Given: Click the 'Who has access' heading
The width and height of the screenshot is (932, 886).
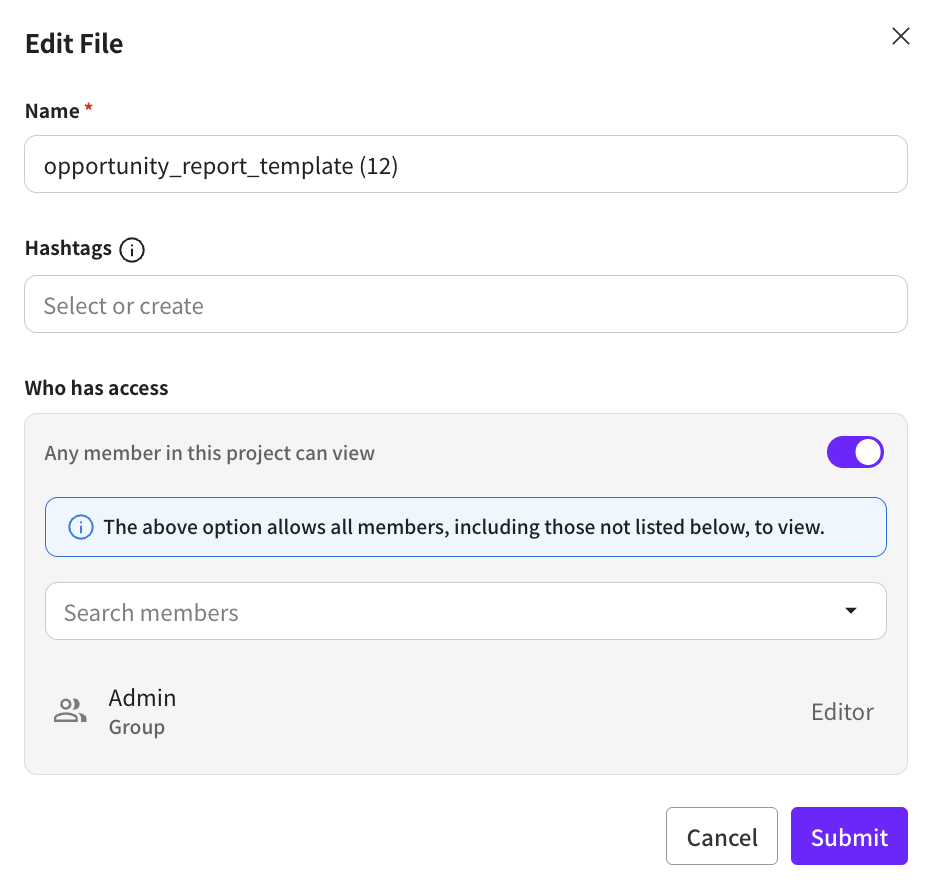Looking at the screenshot, I should click(x=97, y=388).
